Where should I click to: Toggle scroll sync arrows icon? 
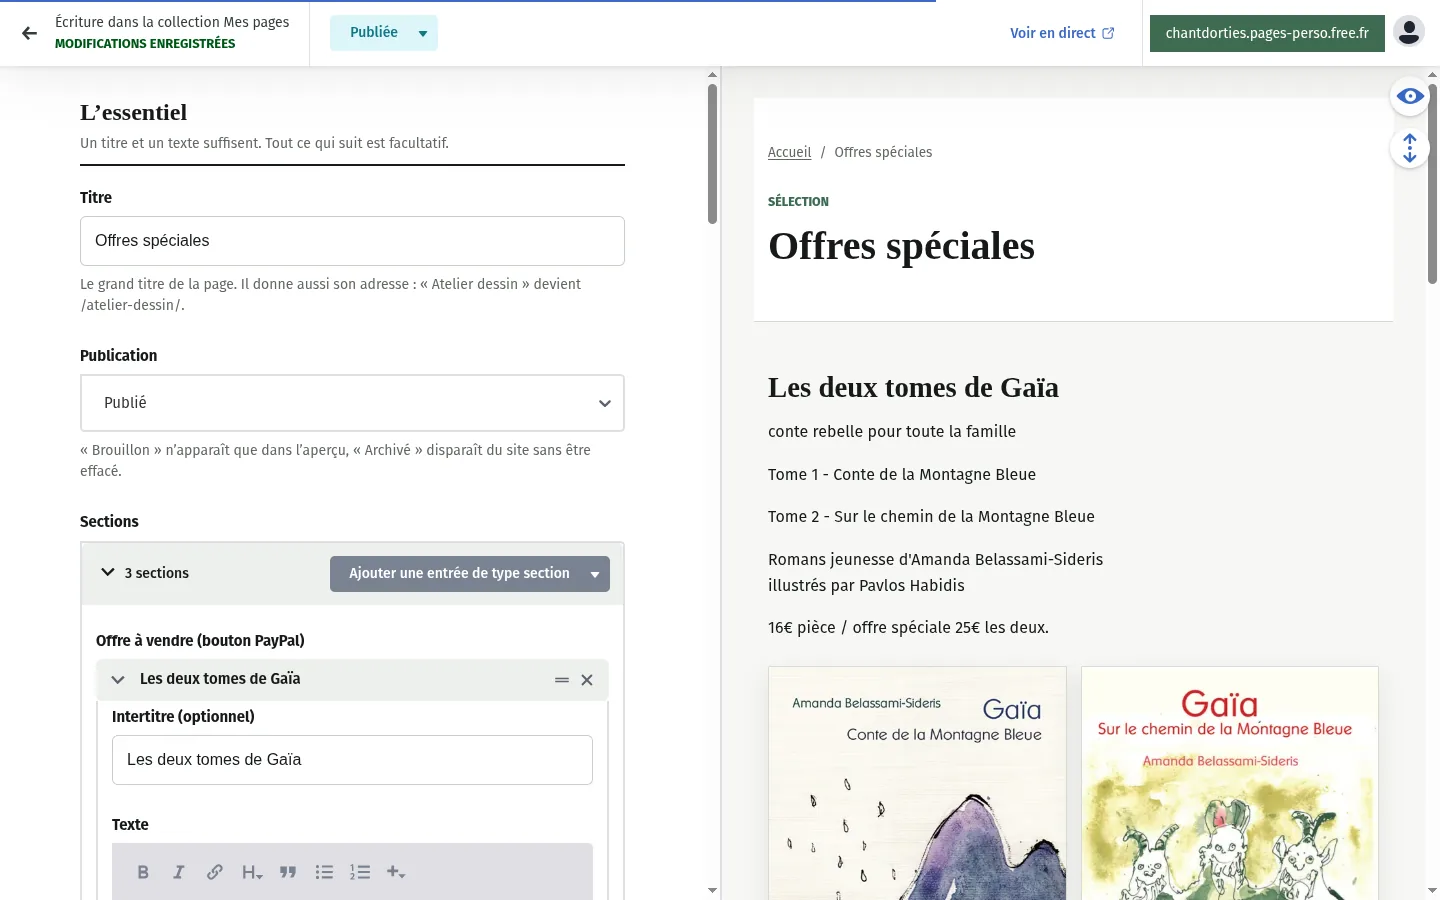click(x=1410, y=149)
